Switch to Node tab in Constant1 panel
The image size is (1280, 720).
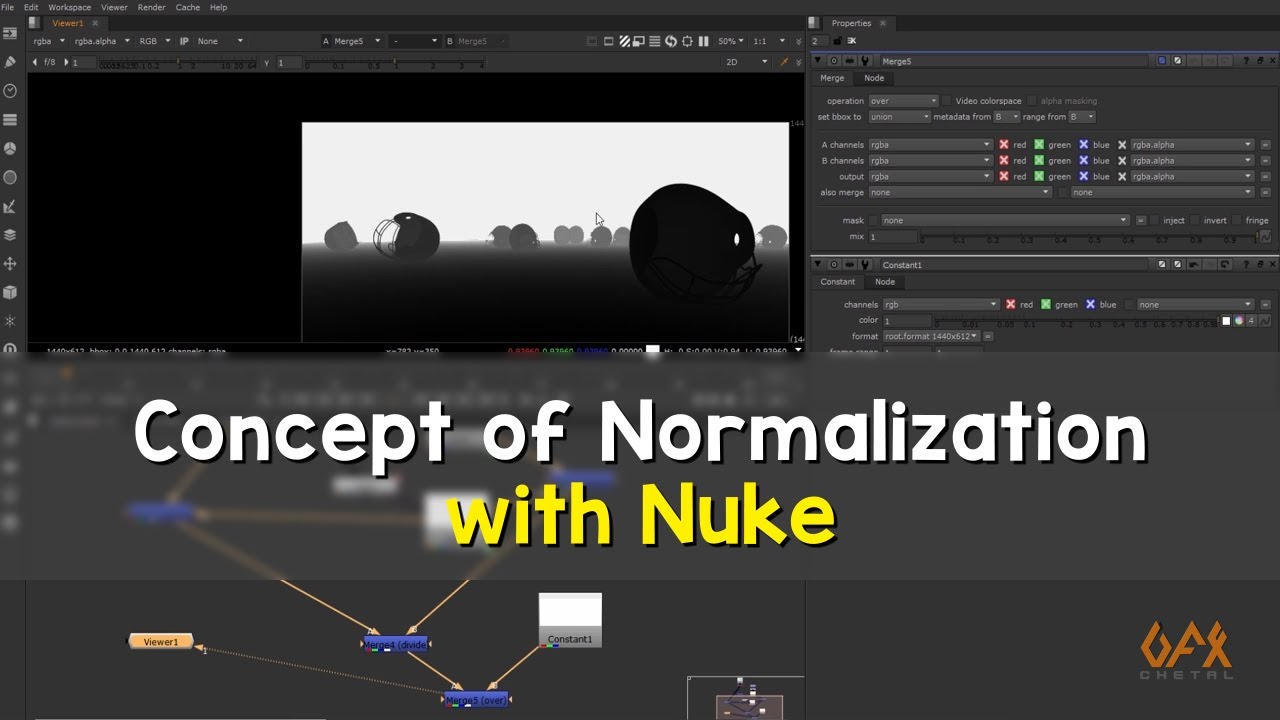coord(885,282)
